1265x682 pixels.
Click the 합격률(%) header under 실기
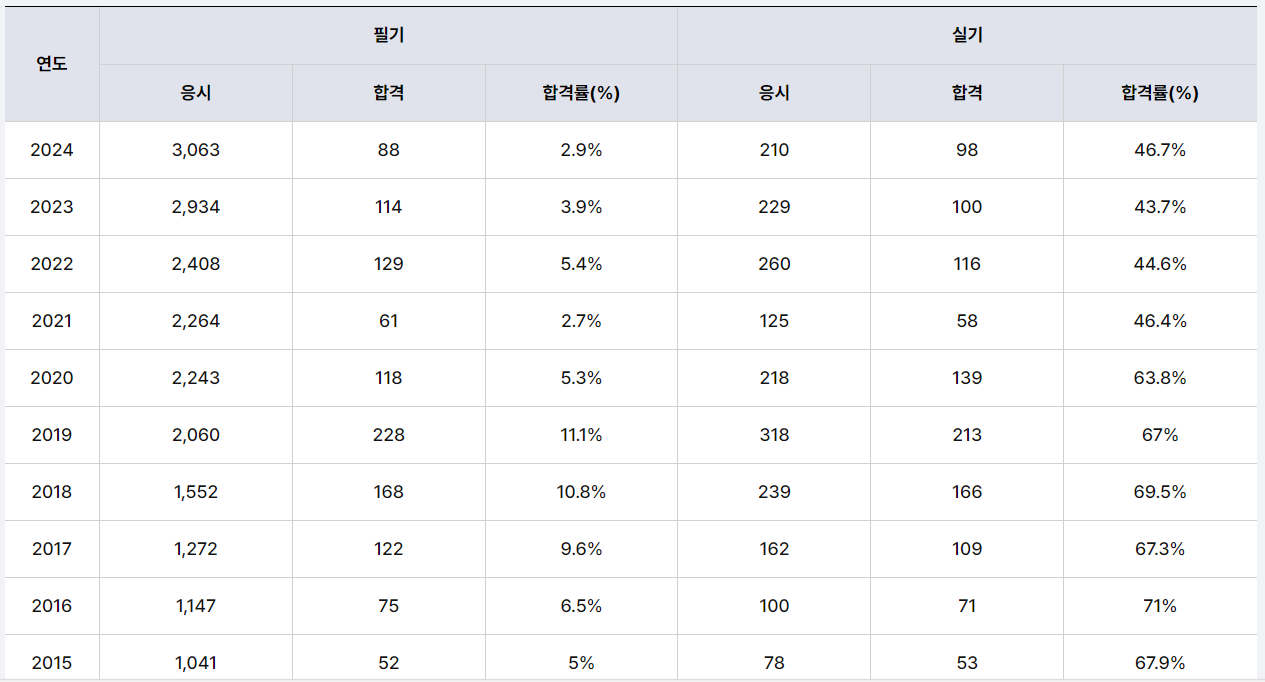coord(1159,93)
